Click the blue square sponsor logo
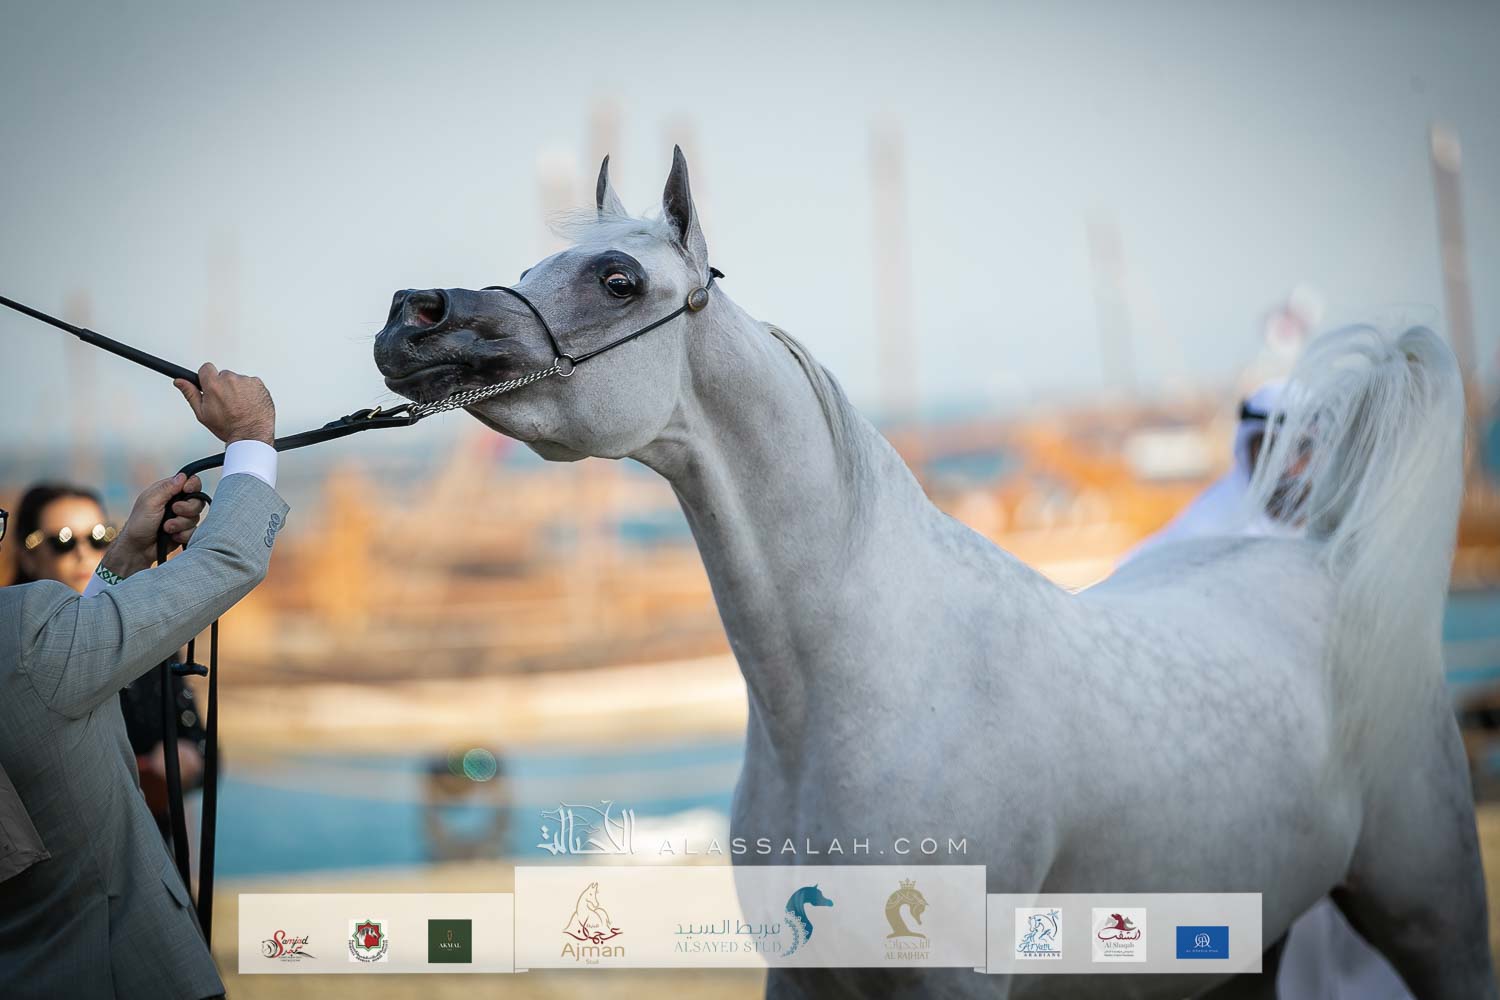Image resolution: width=1500 pixels, height=1000 pixels. (1202, 941)
